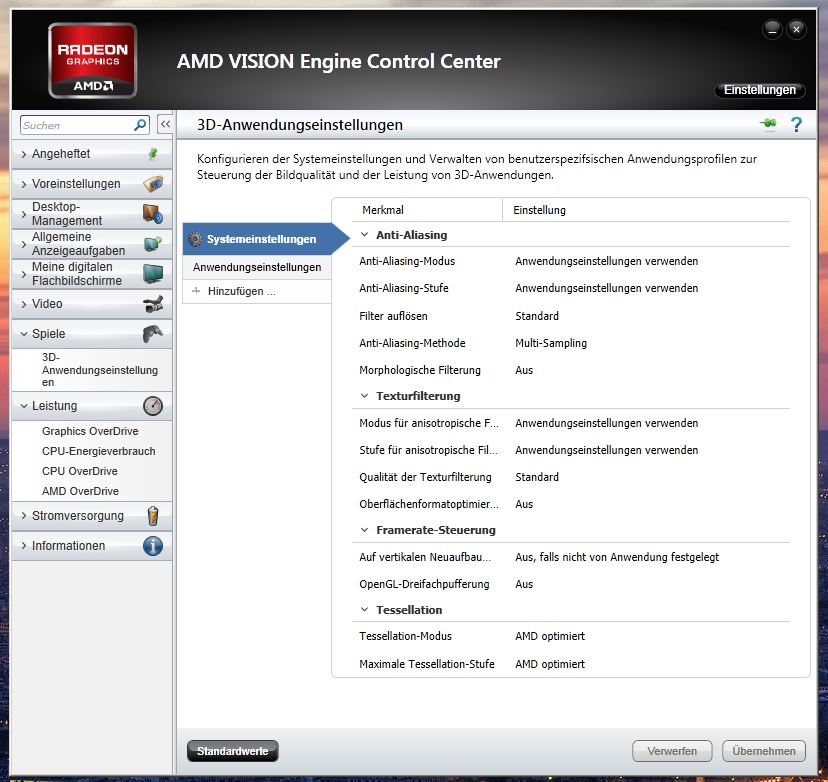Open Graphics OverDrive page
Viewport: 828px width, 782px height.
click(x=90, y=431)
